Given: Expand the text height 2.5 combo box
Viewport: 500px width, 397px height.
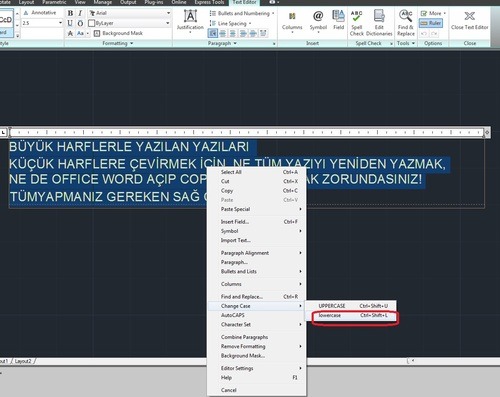Looking at the screenshot, I should point(42,23).
